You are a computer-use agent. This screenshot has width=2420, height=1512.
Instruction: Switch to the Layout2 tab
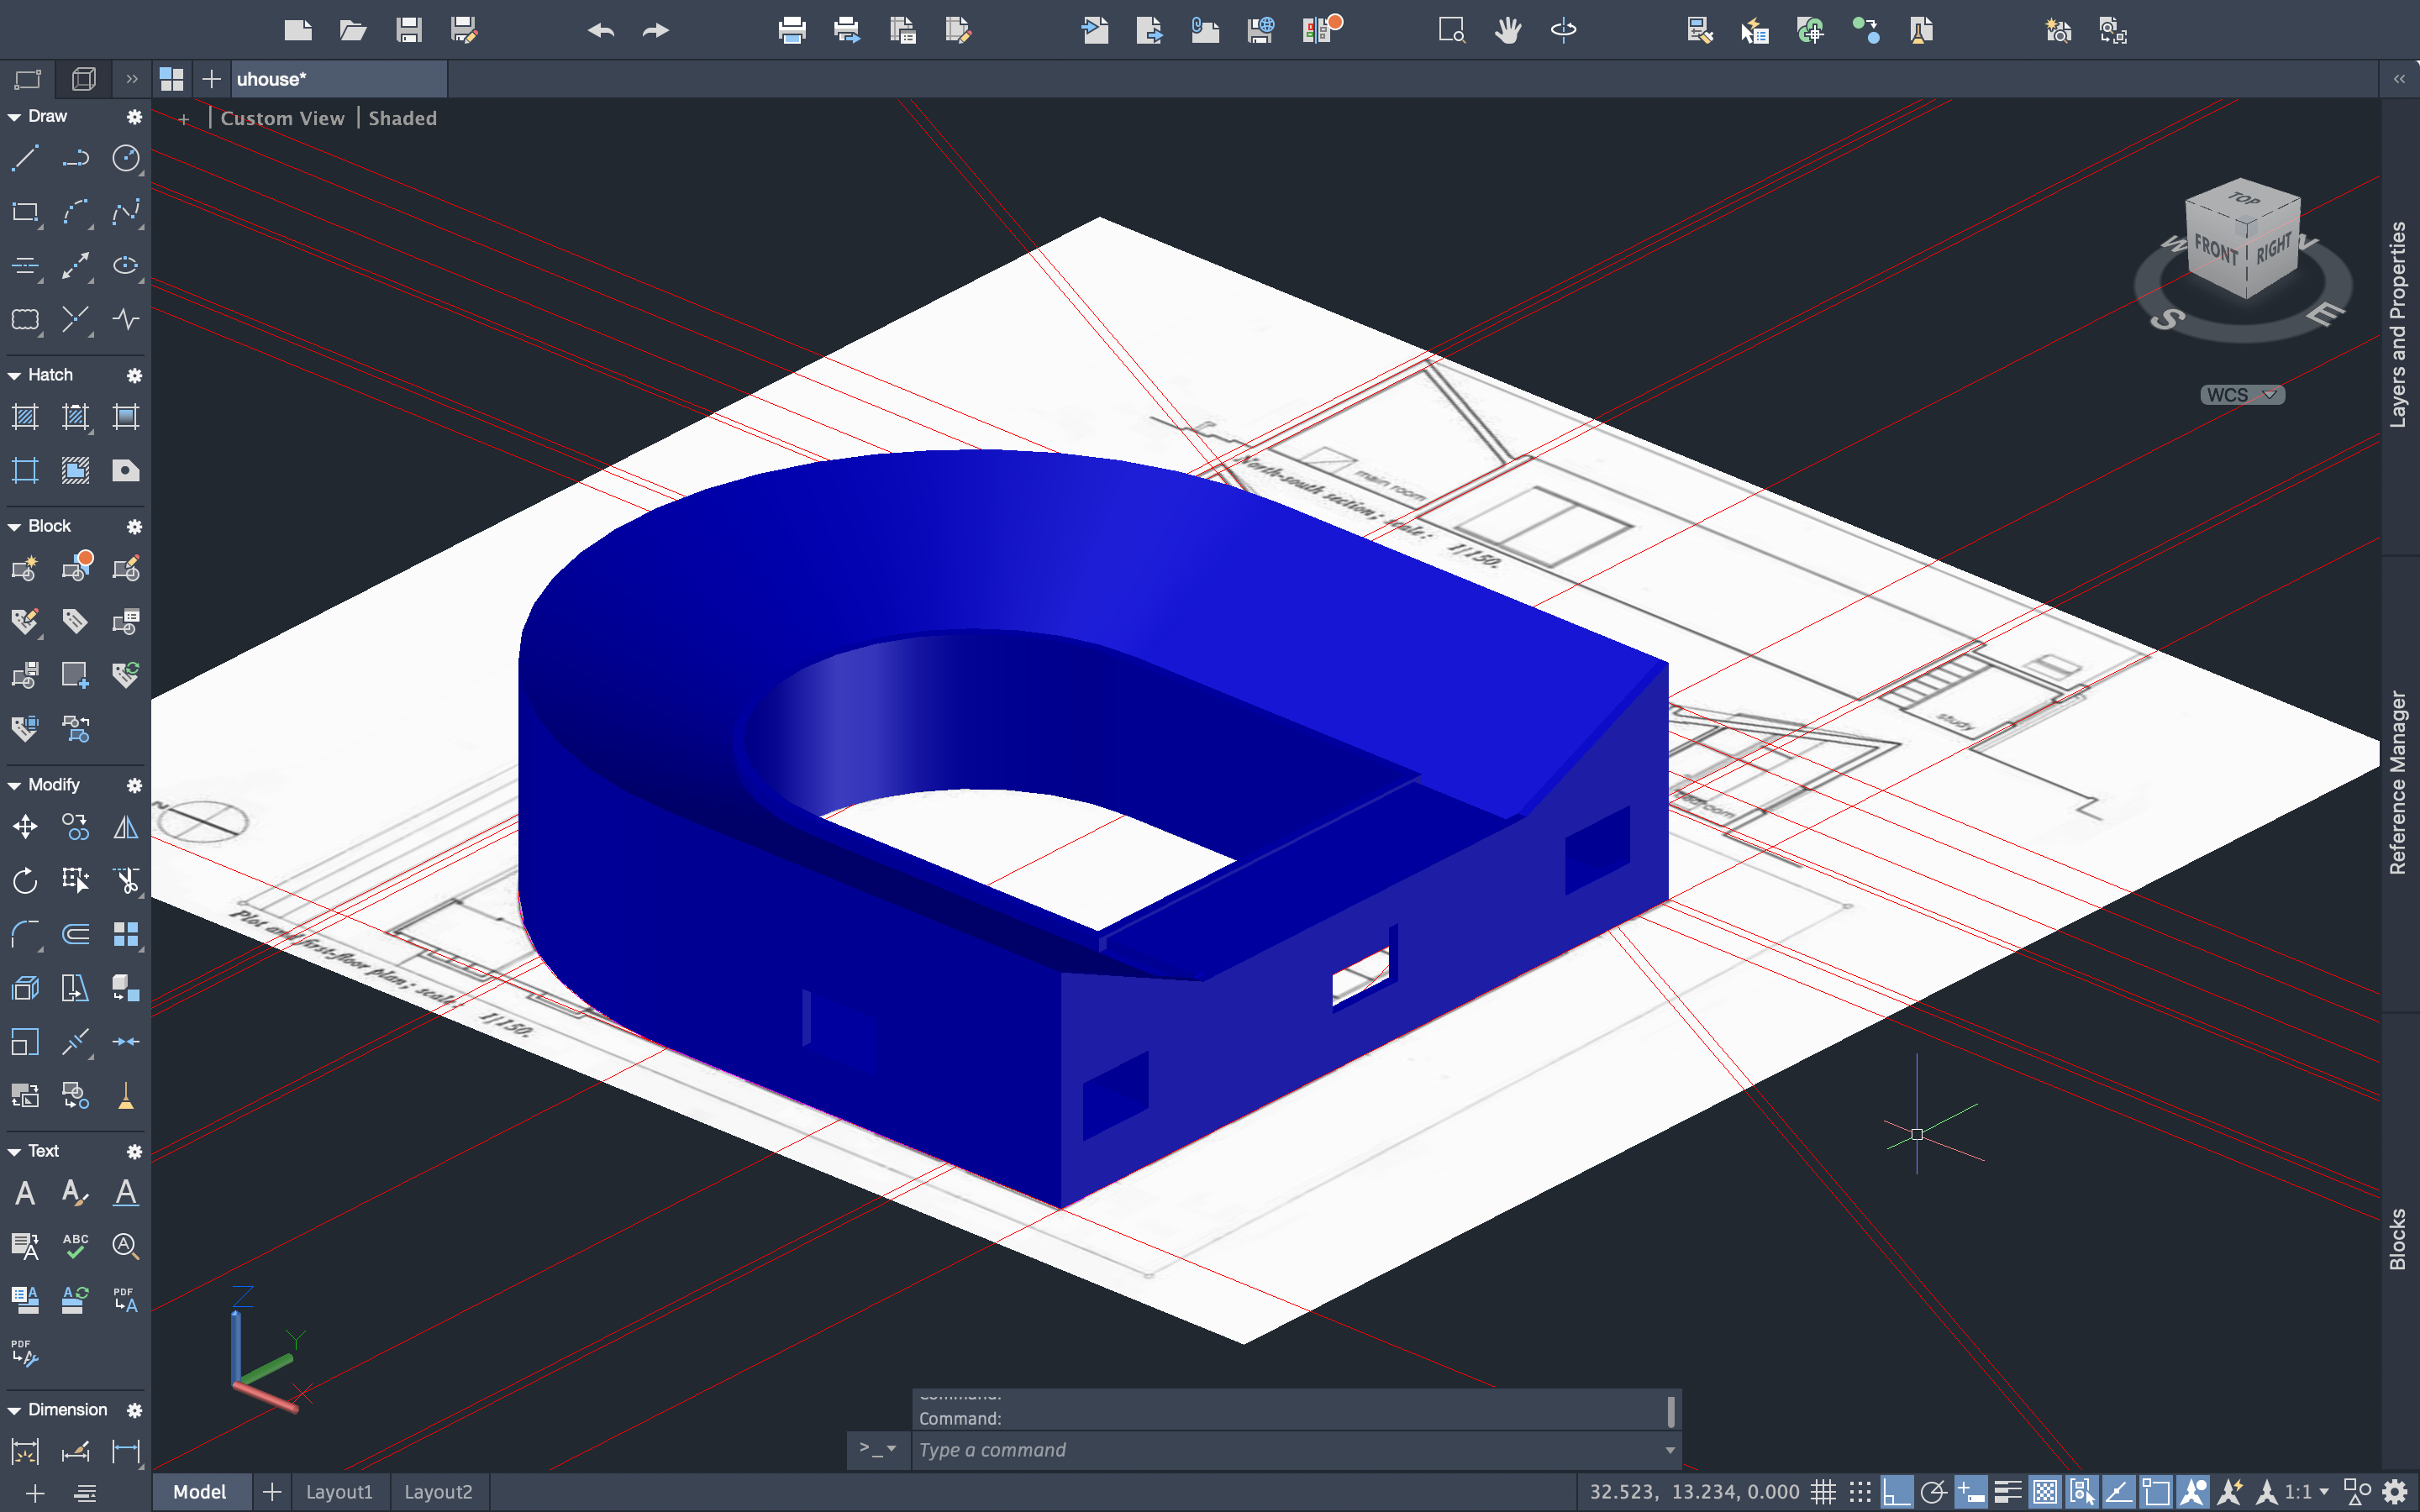(438, 1492)
